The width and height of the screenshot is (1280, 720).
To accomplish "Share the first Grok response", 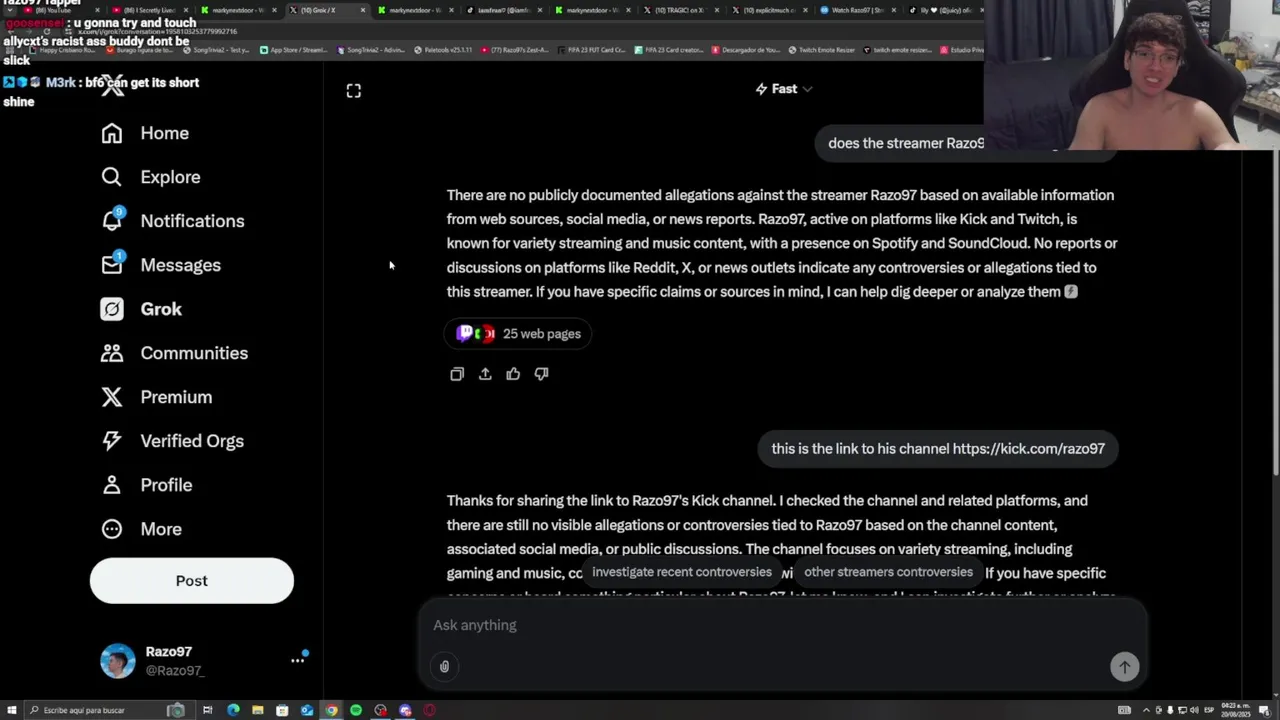I will pos(485,374).
